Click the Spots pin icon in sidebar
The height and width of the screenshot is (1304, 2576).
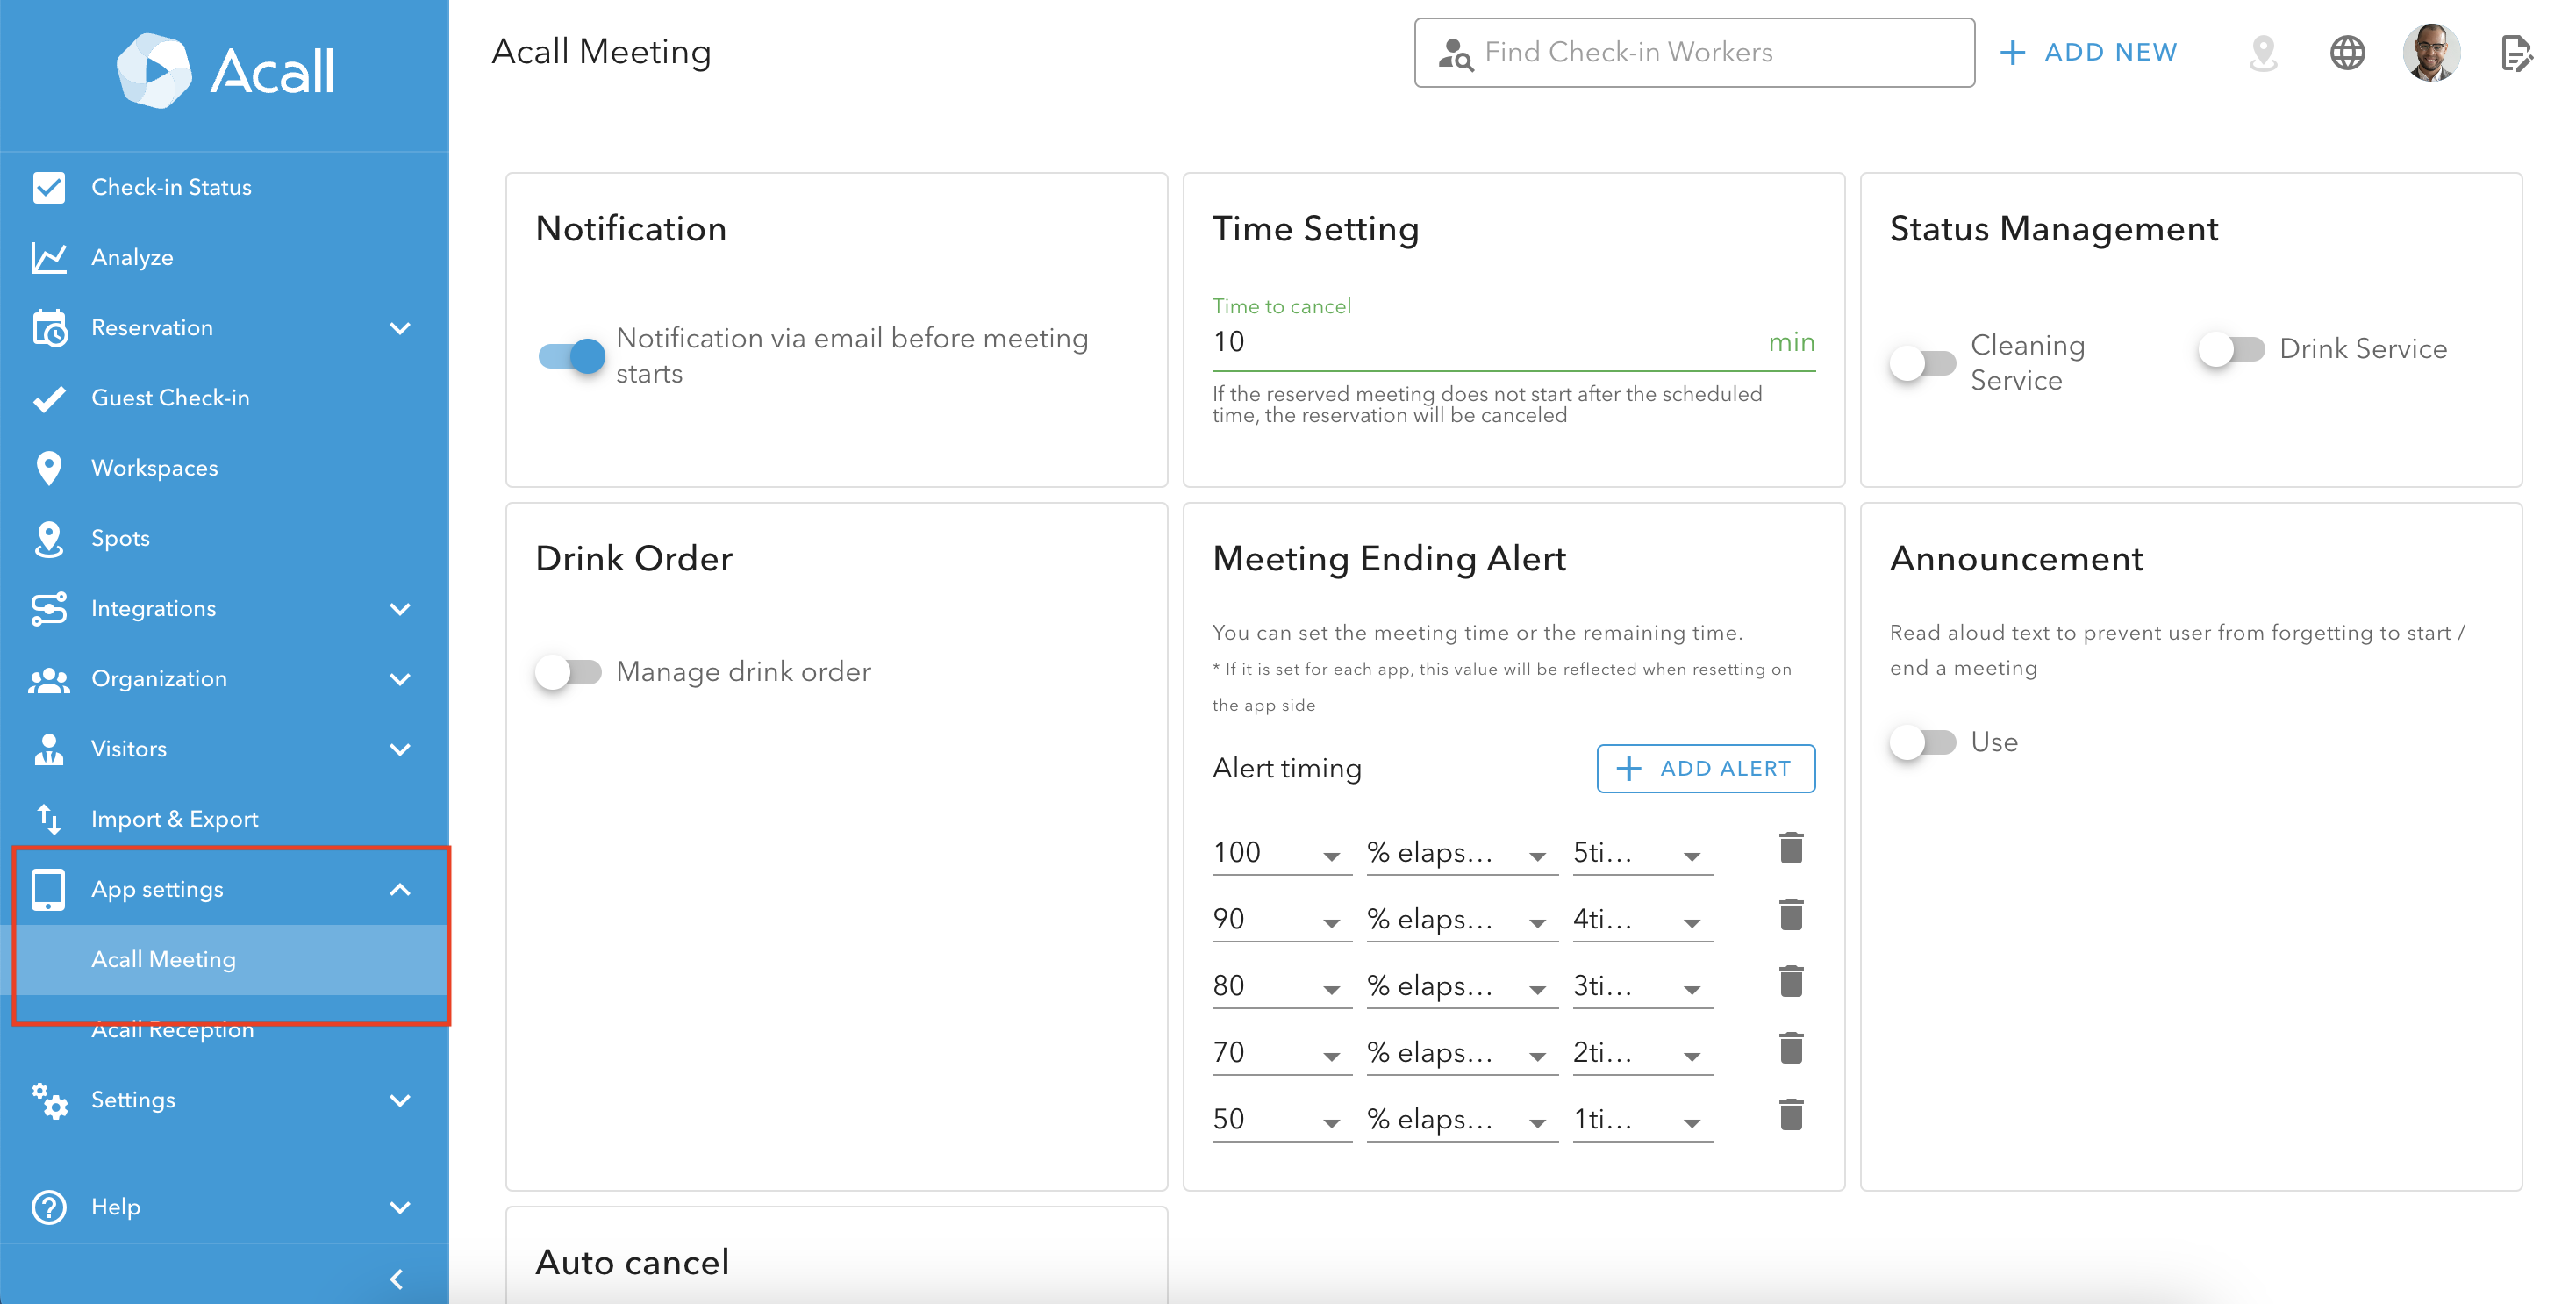click(x=48, y=538)
